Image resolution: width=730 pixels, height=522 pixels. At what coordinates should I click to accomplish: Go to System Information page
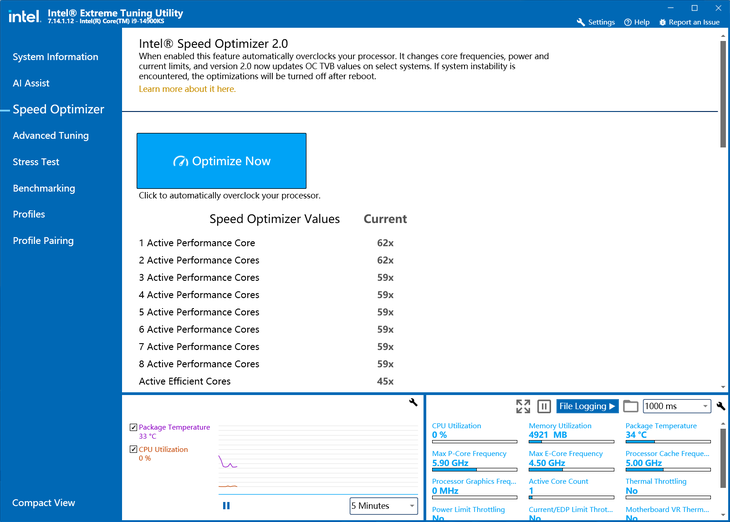55,57
